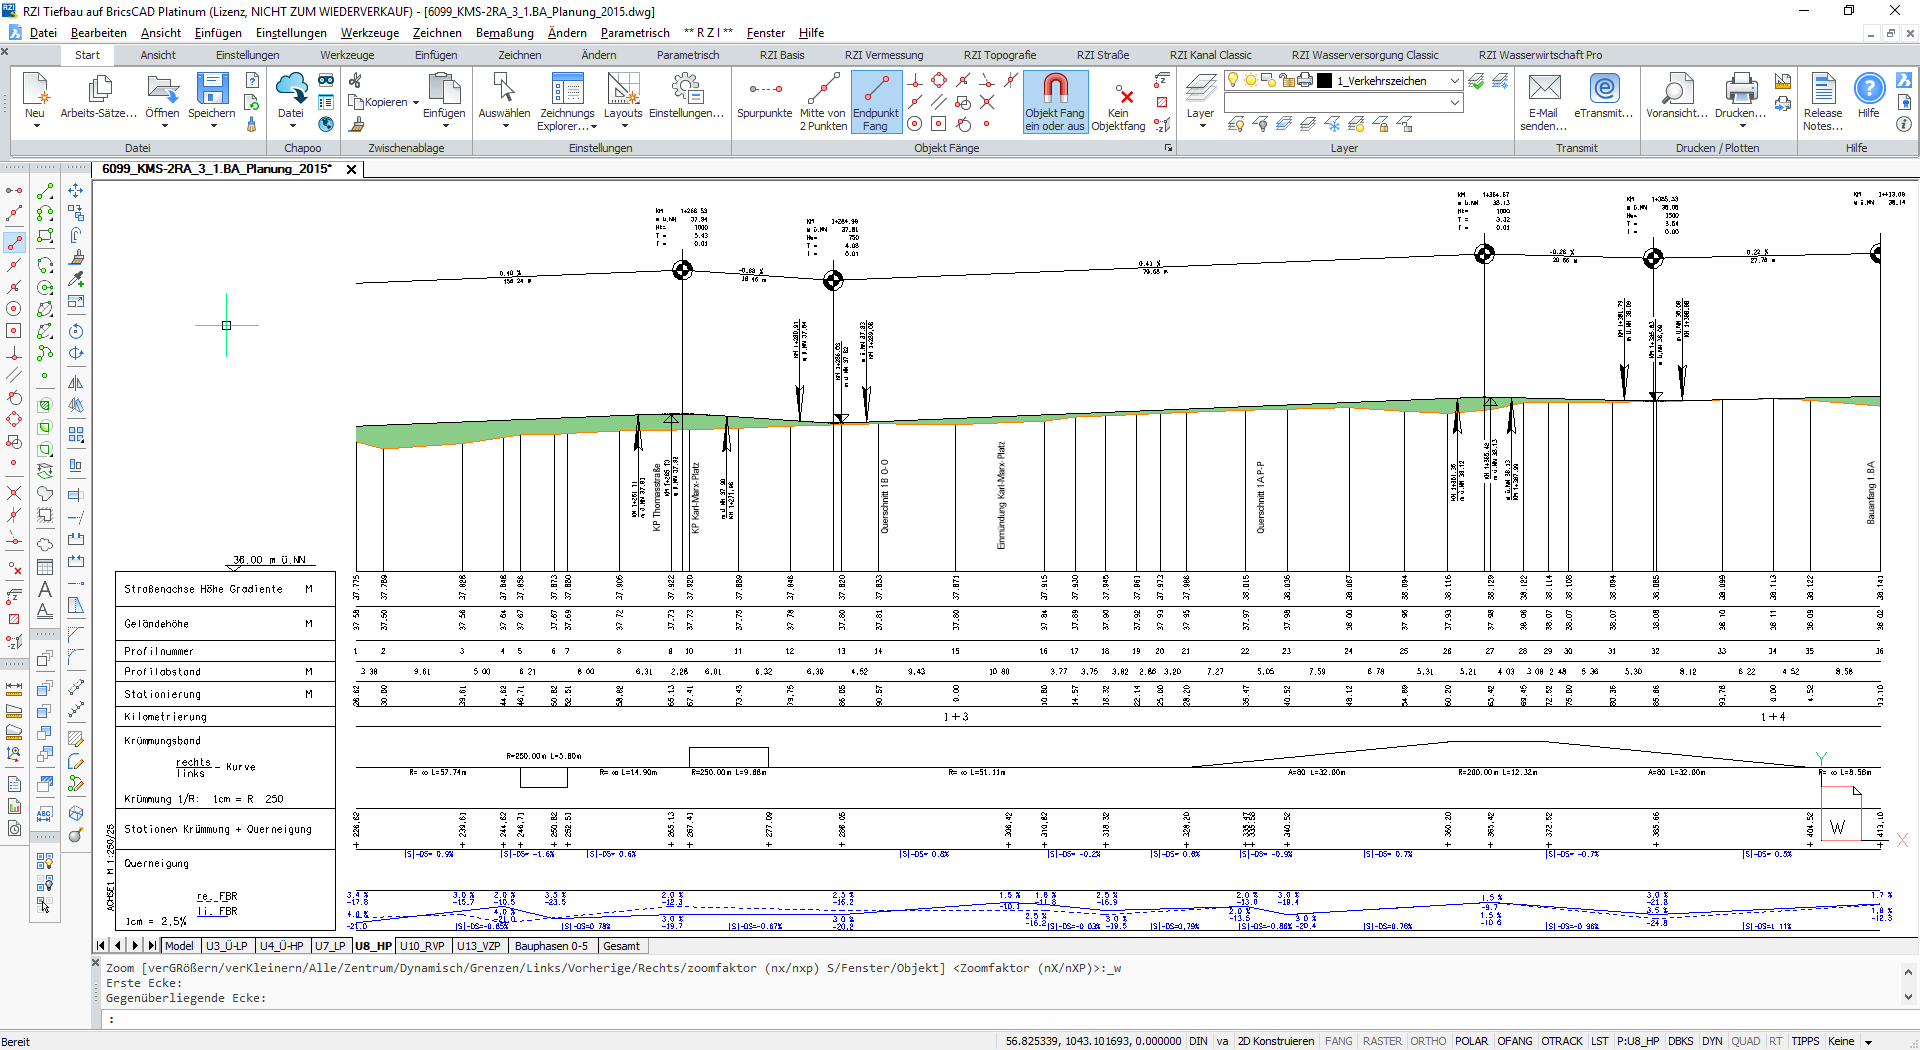Click E-Mail senden icon
The width and height of the screenshot is (1920, 1050).
[1544, 88]
